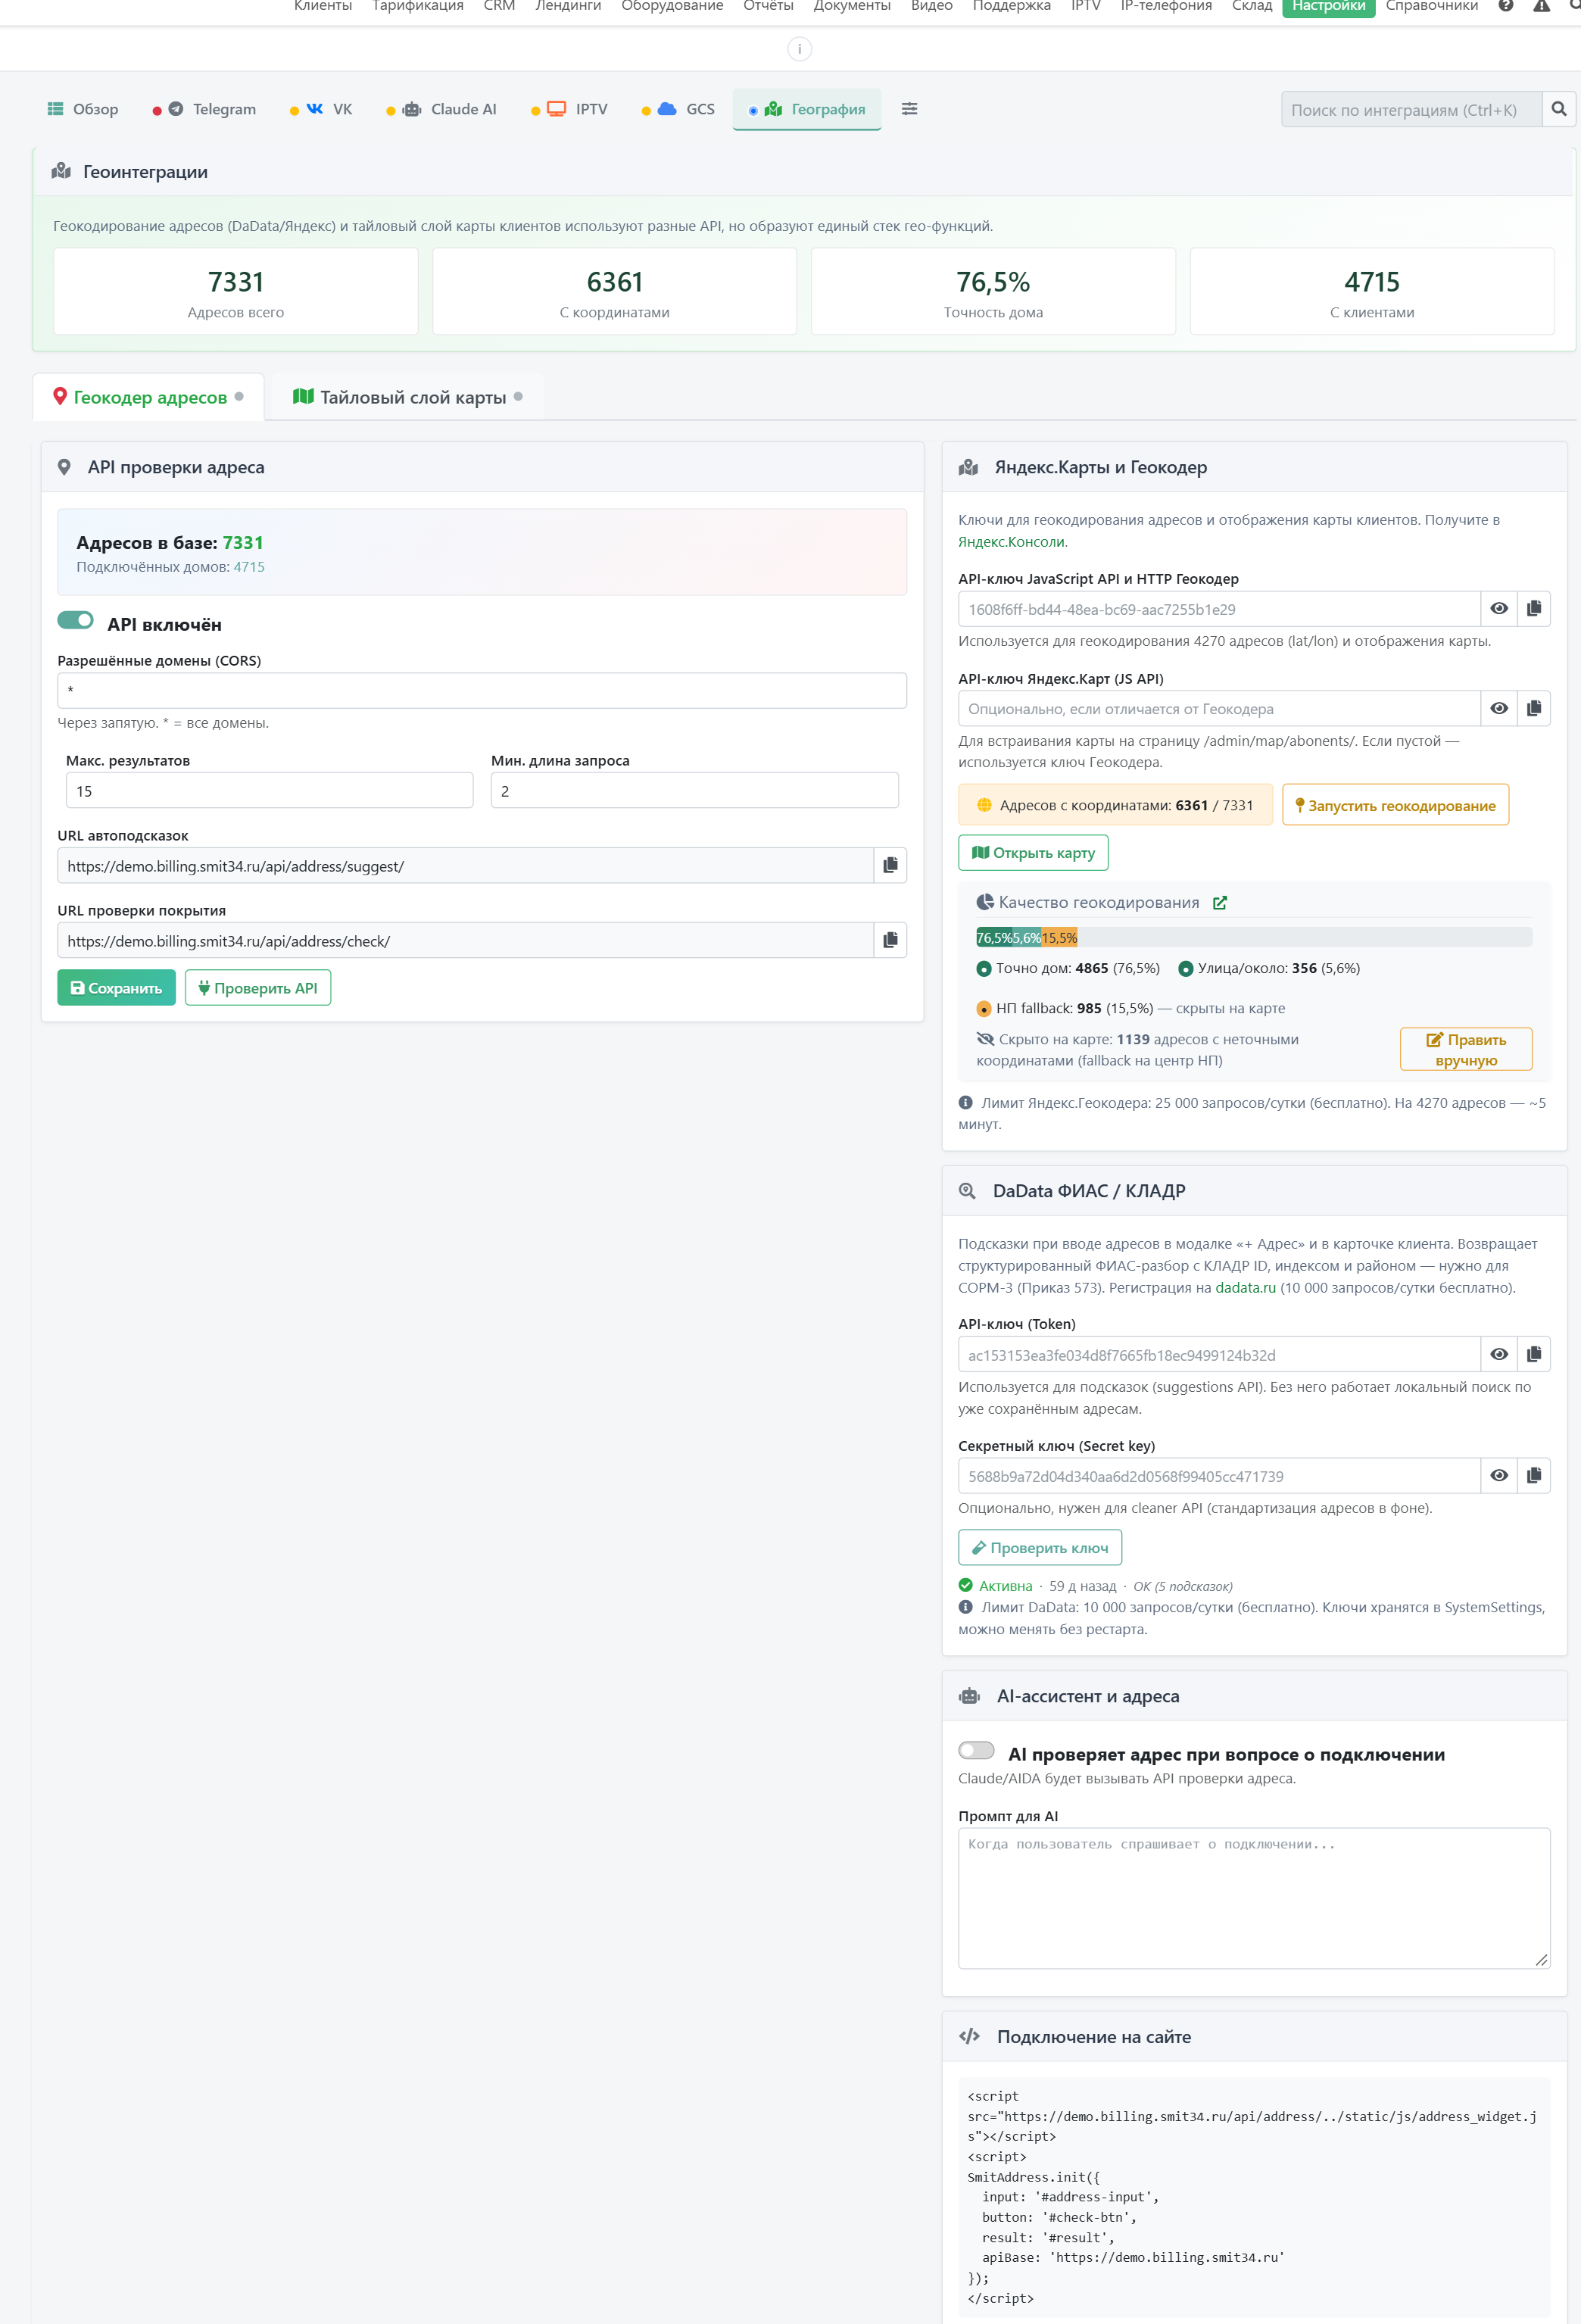The image size is (1581, 2324).
Task: Click the Сохранить button
Action: [116, 987]
